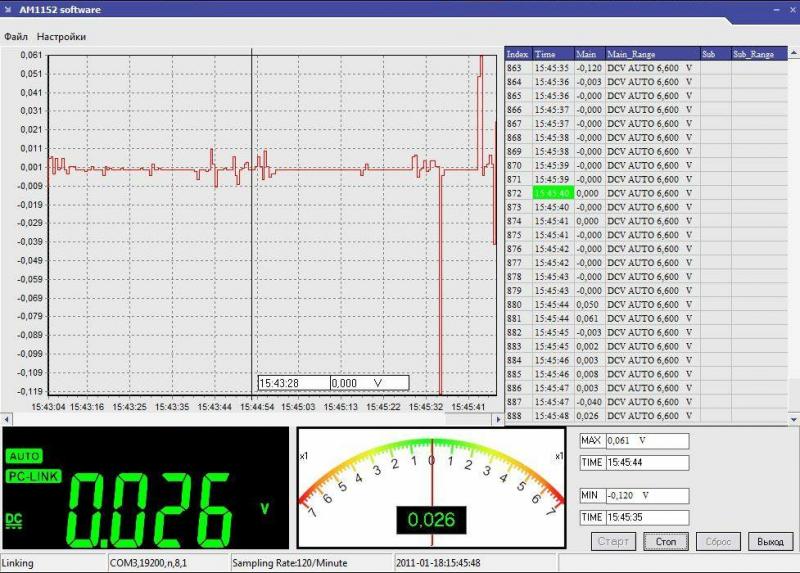This screenshot has width=800, height=573.
Task: Click the vertical cursor line on the chart
Action: point(252,225)
